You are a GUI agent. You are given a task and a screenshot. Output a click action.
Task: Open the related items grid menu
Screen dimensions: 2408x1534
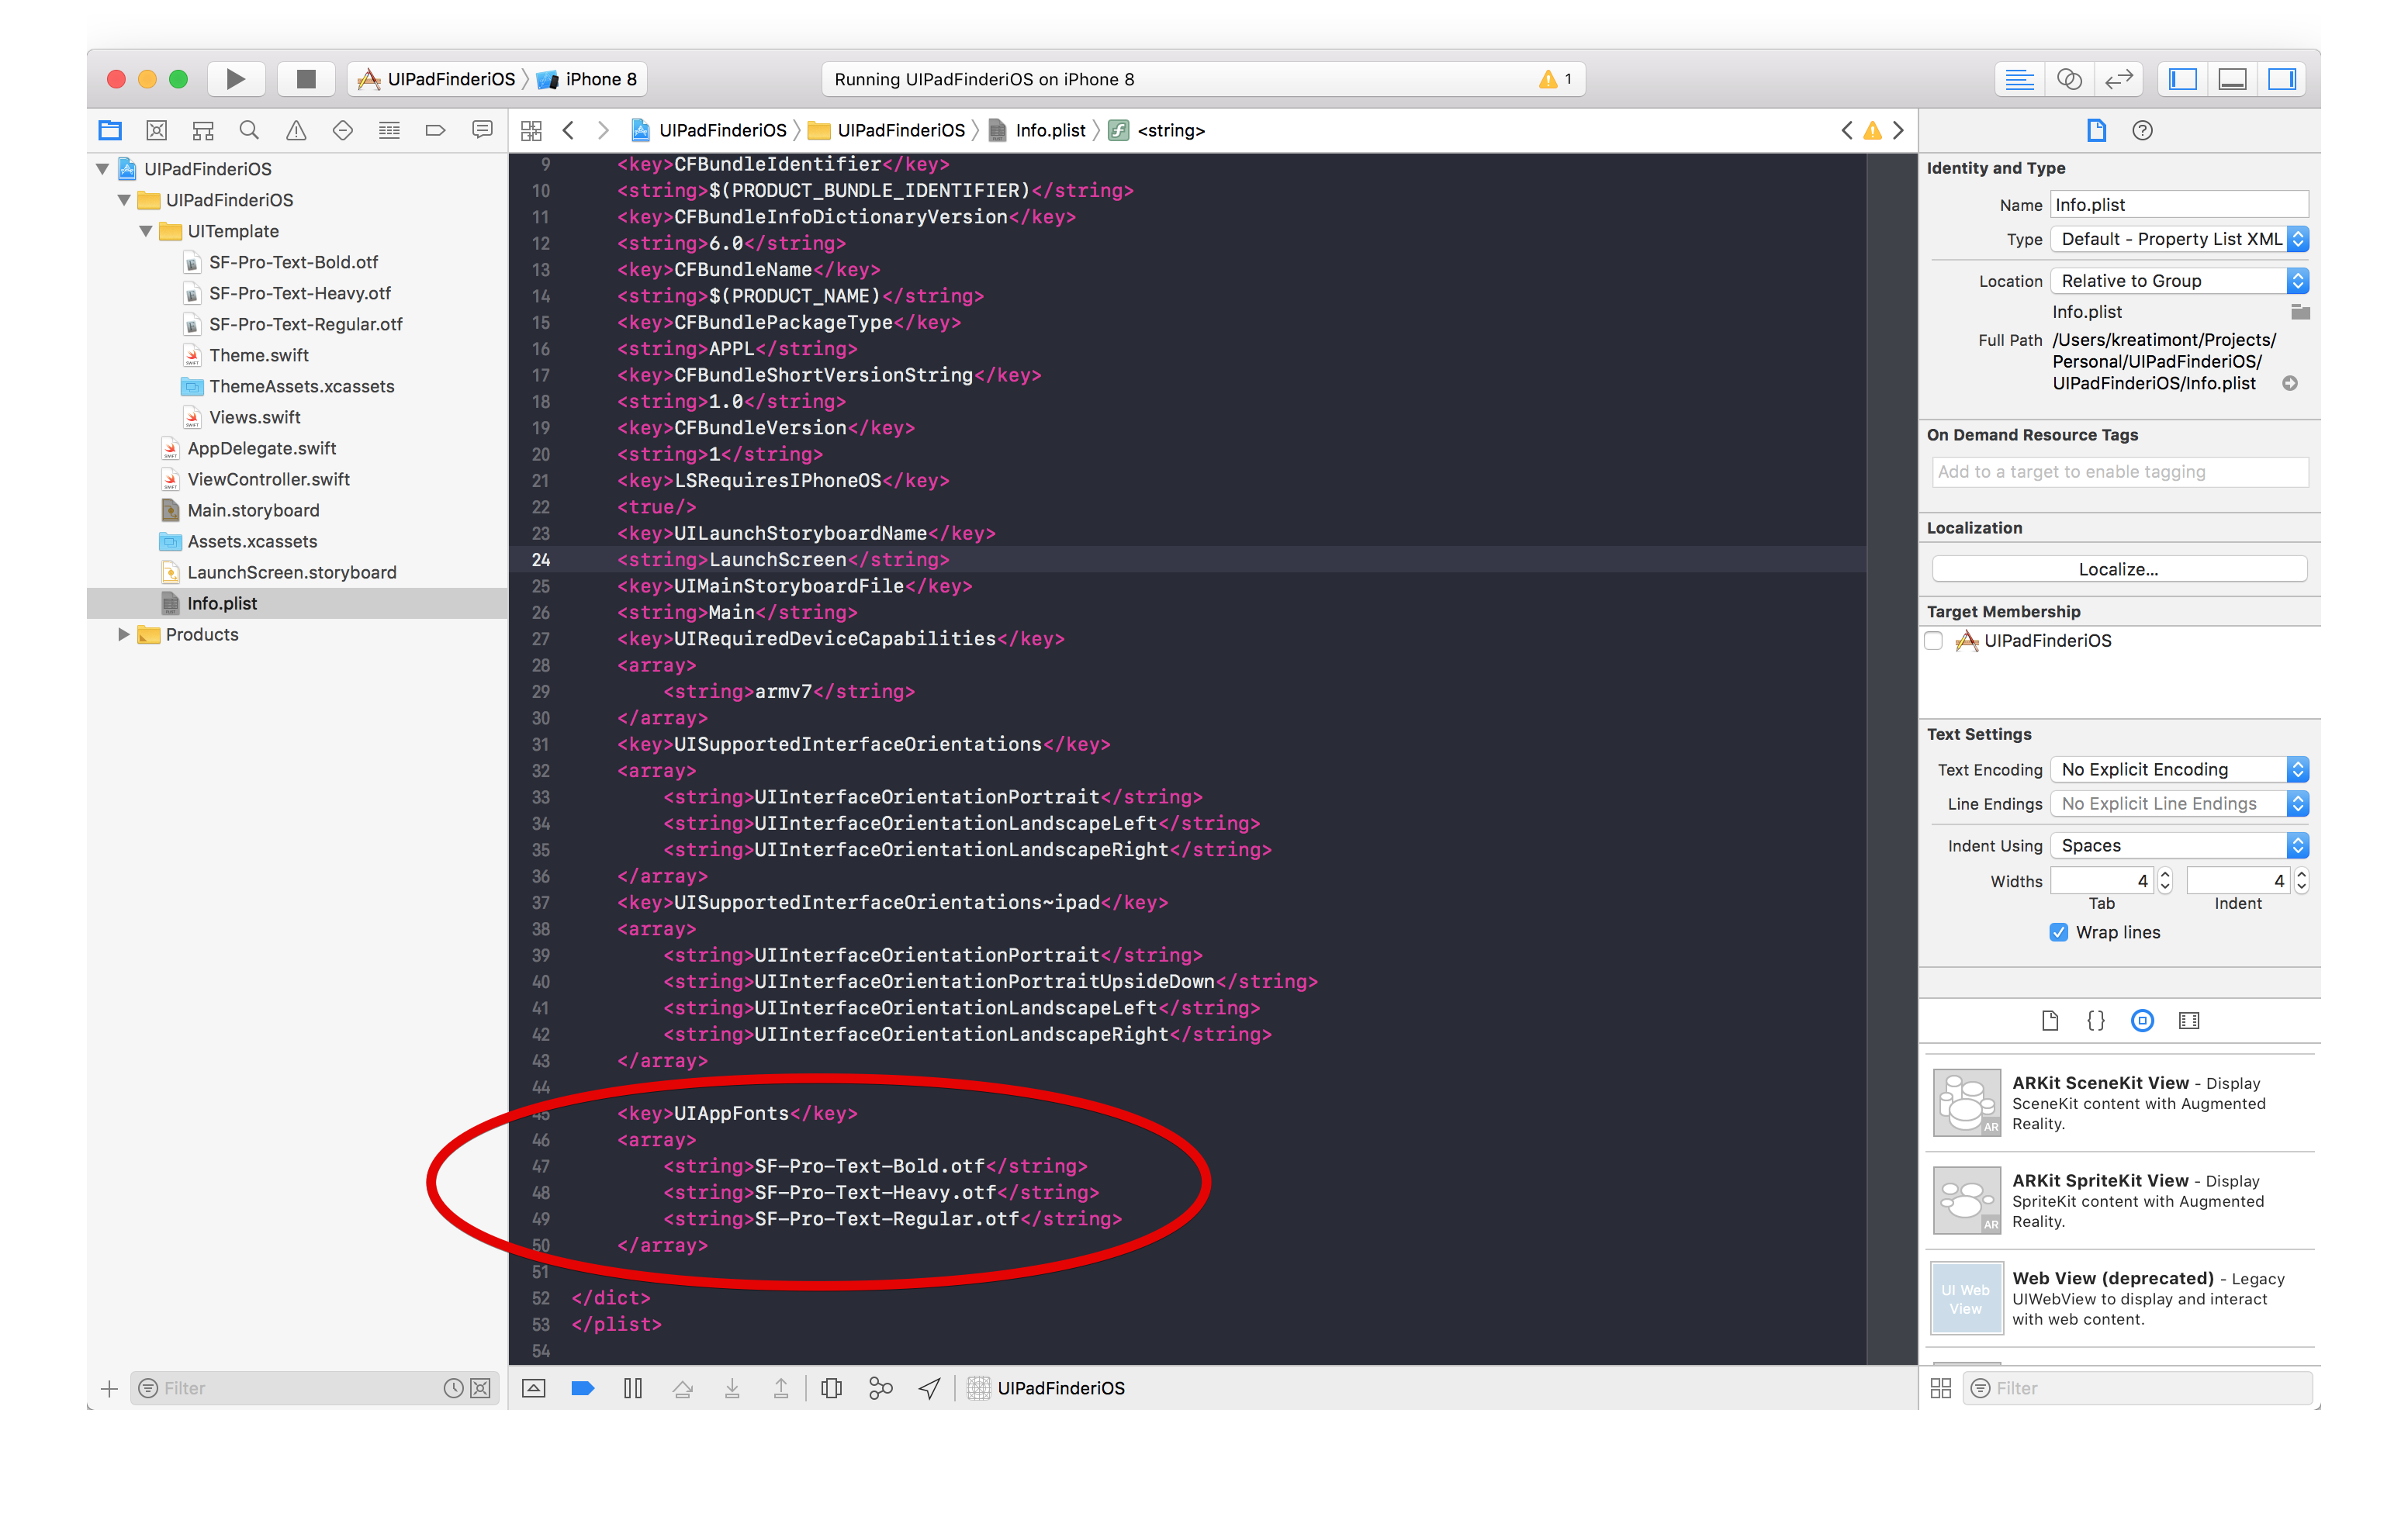point(531,130)
